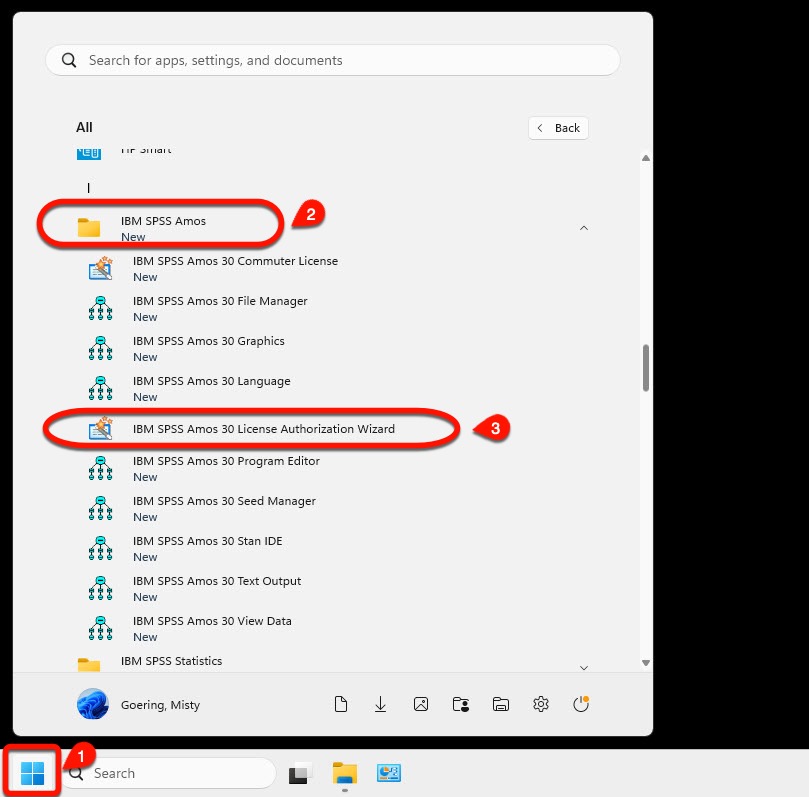Click the IBM SPSS Amos 30 Commuter License label
Image resolution: width=809 pixels, height=797 pixels.
tap(235, 261)
